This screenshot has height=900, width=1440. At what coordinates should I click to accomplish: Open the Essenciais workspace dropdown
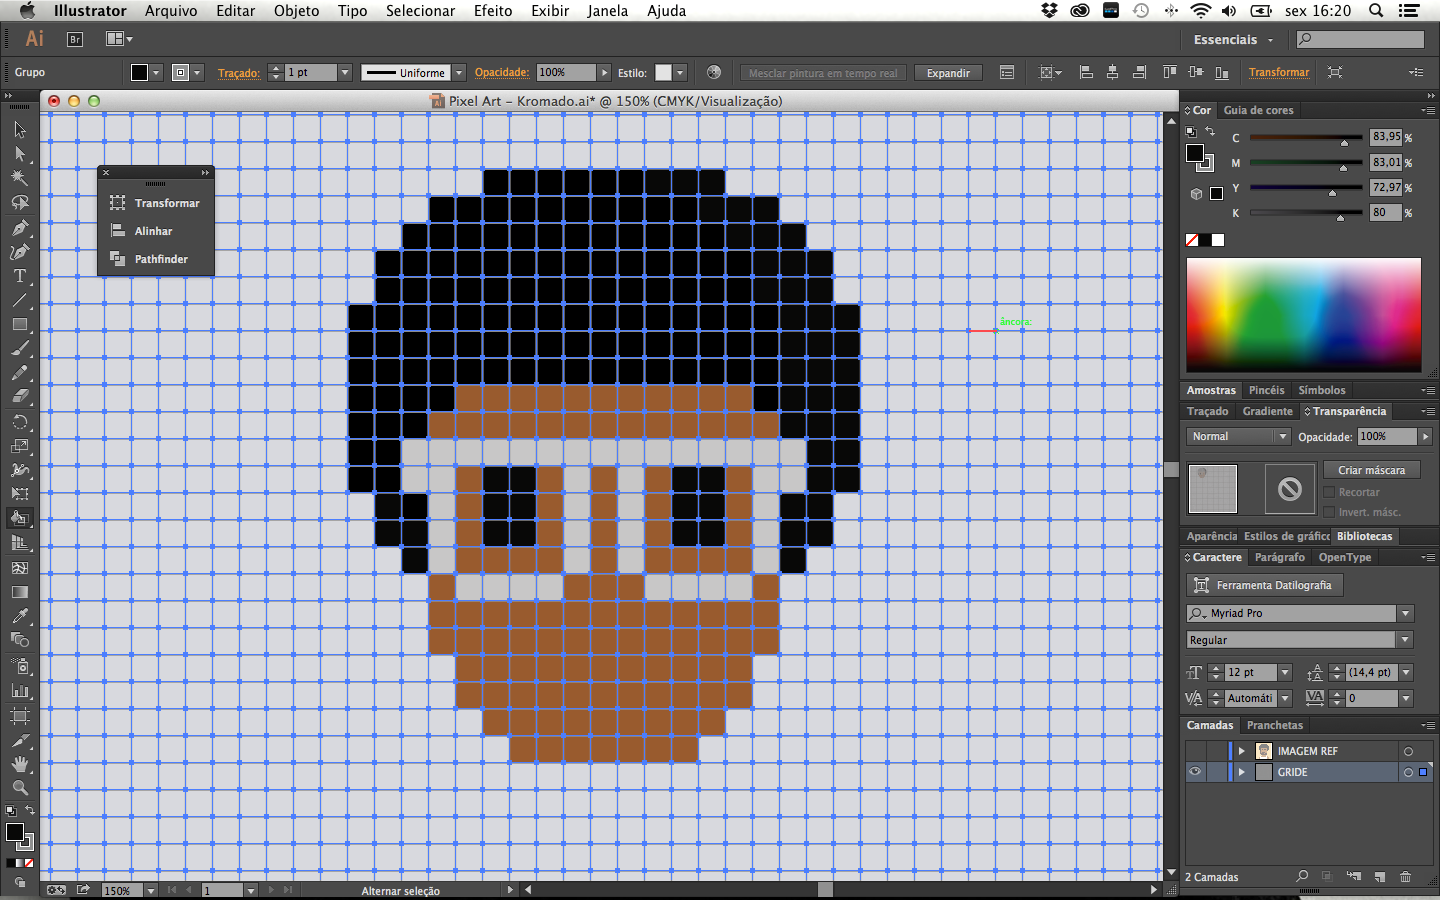pos(1234,40)
